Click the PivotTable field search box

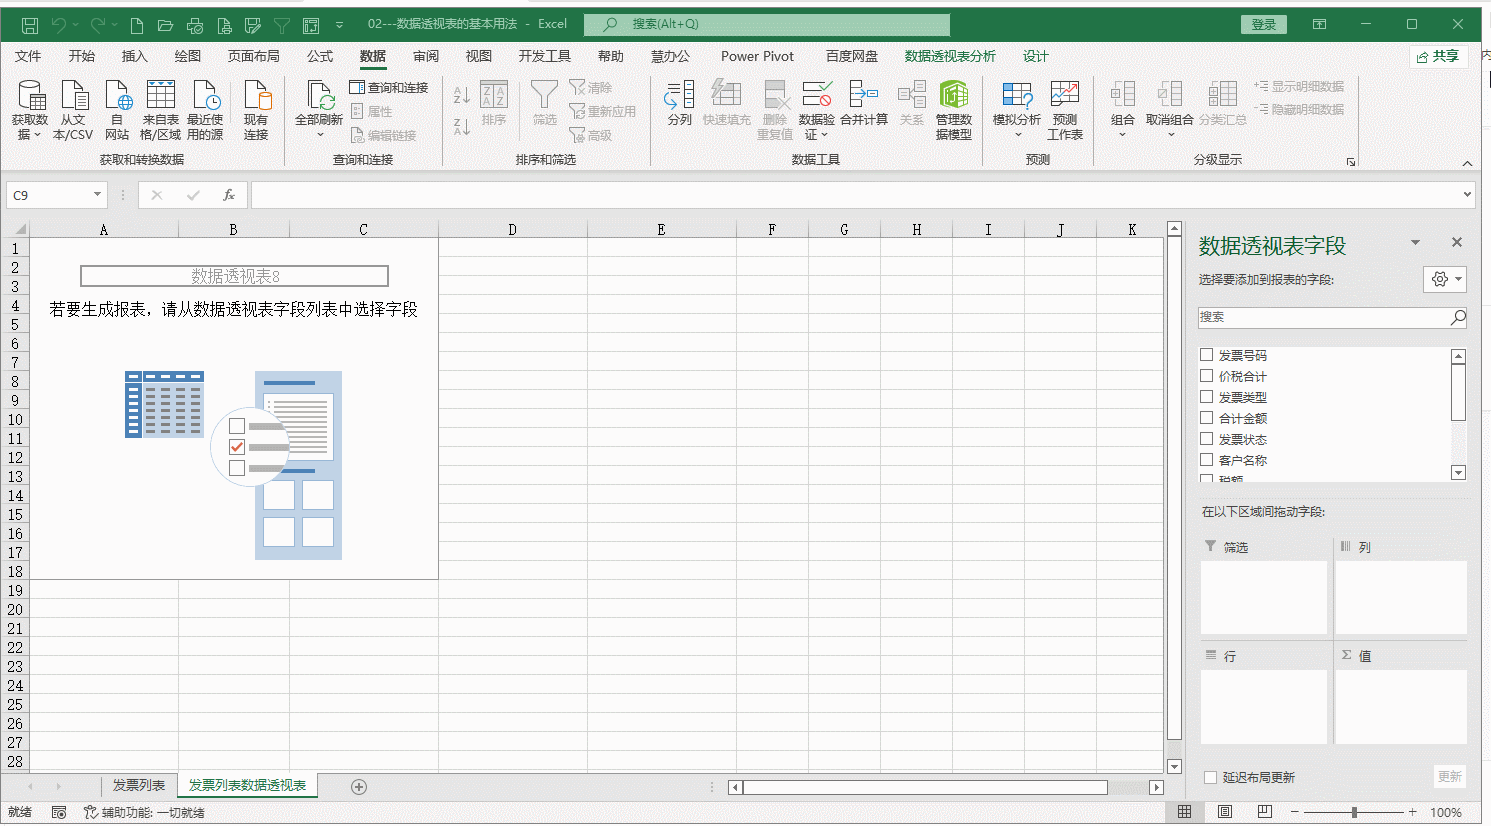point(1333,317)
